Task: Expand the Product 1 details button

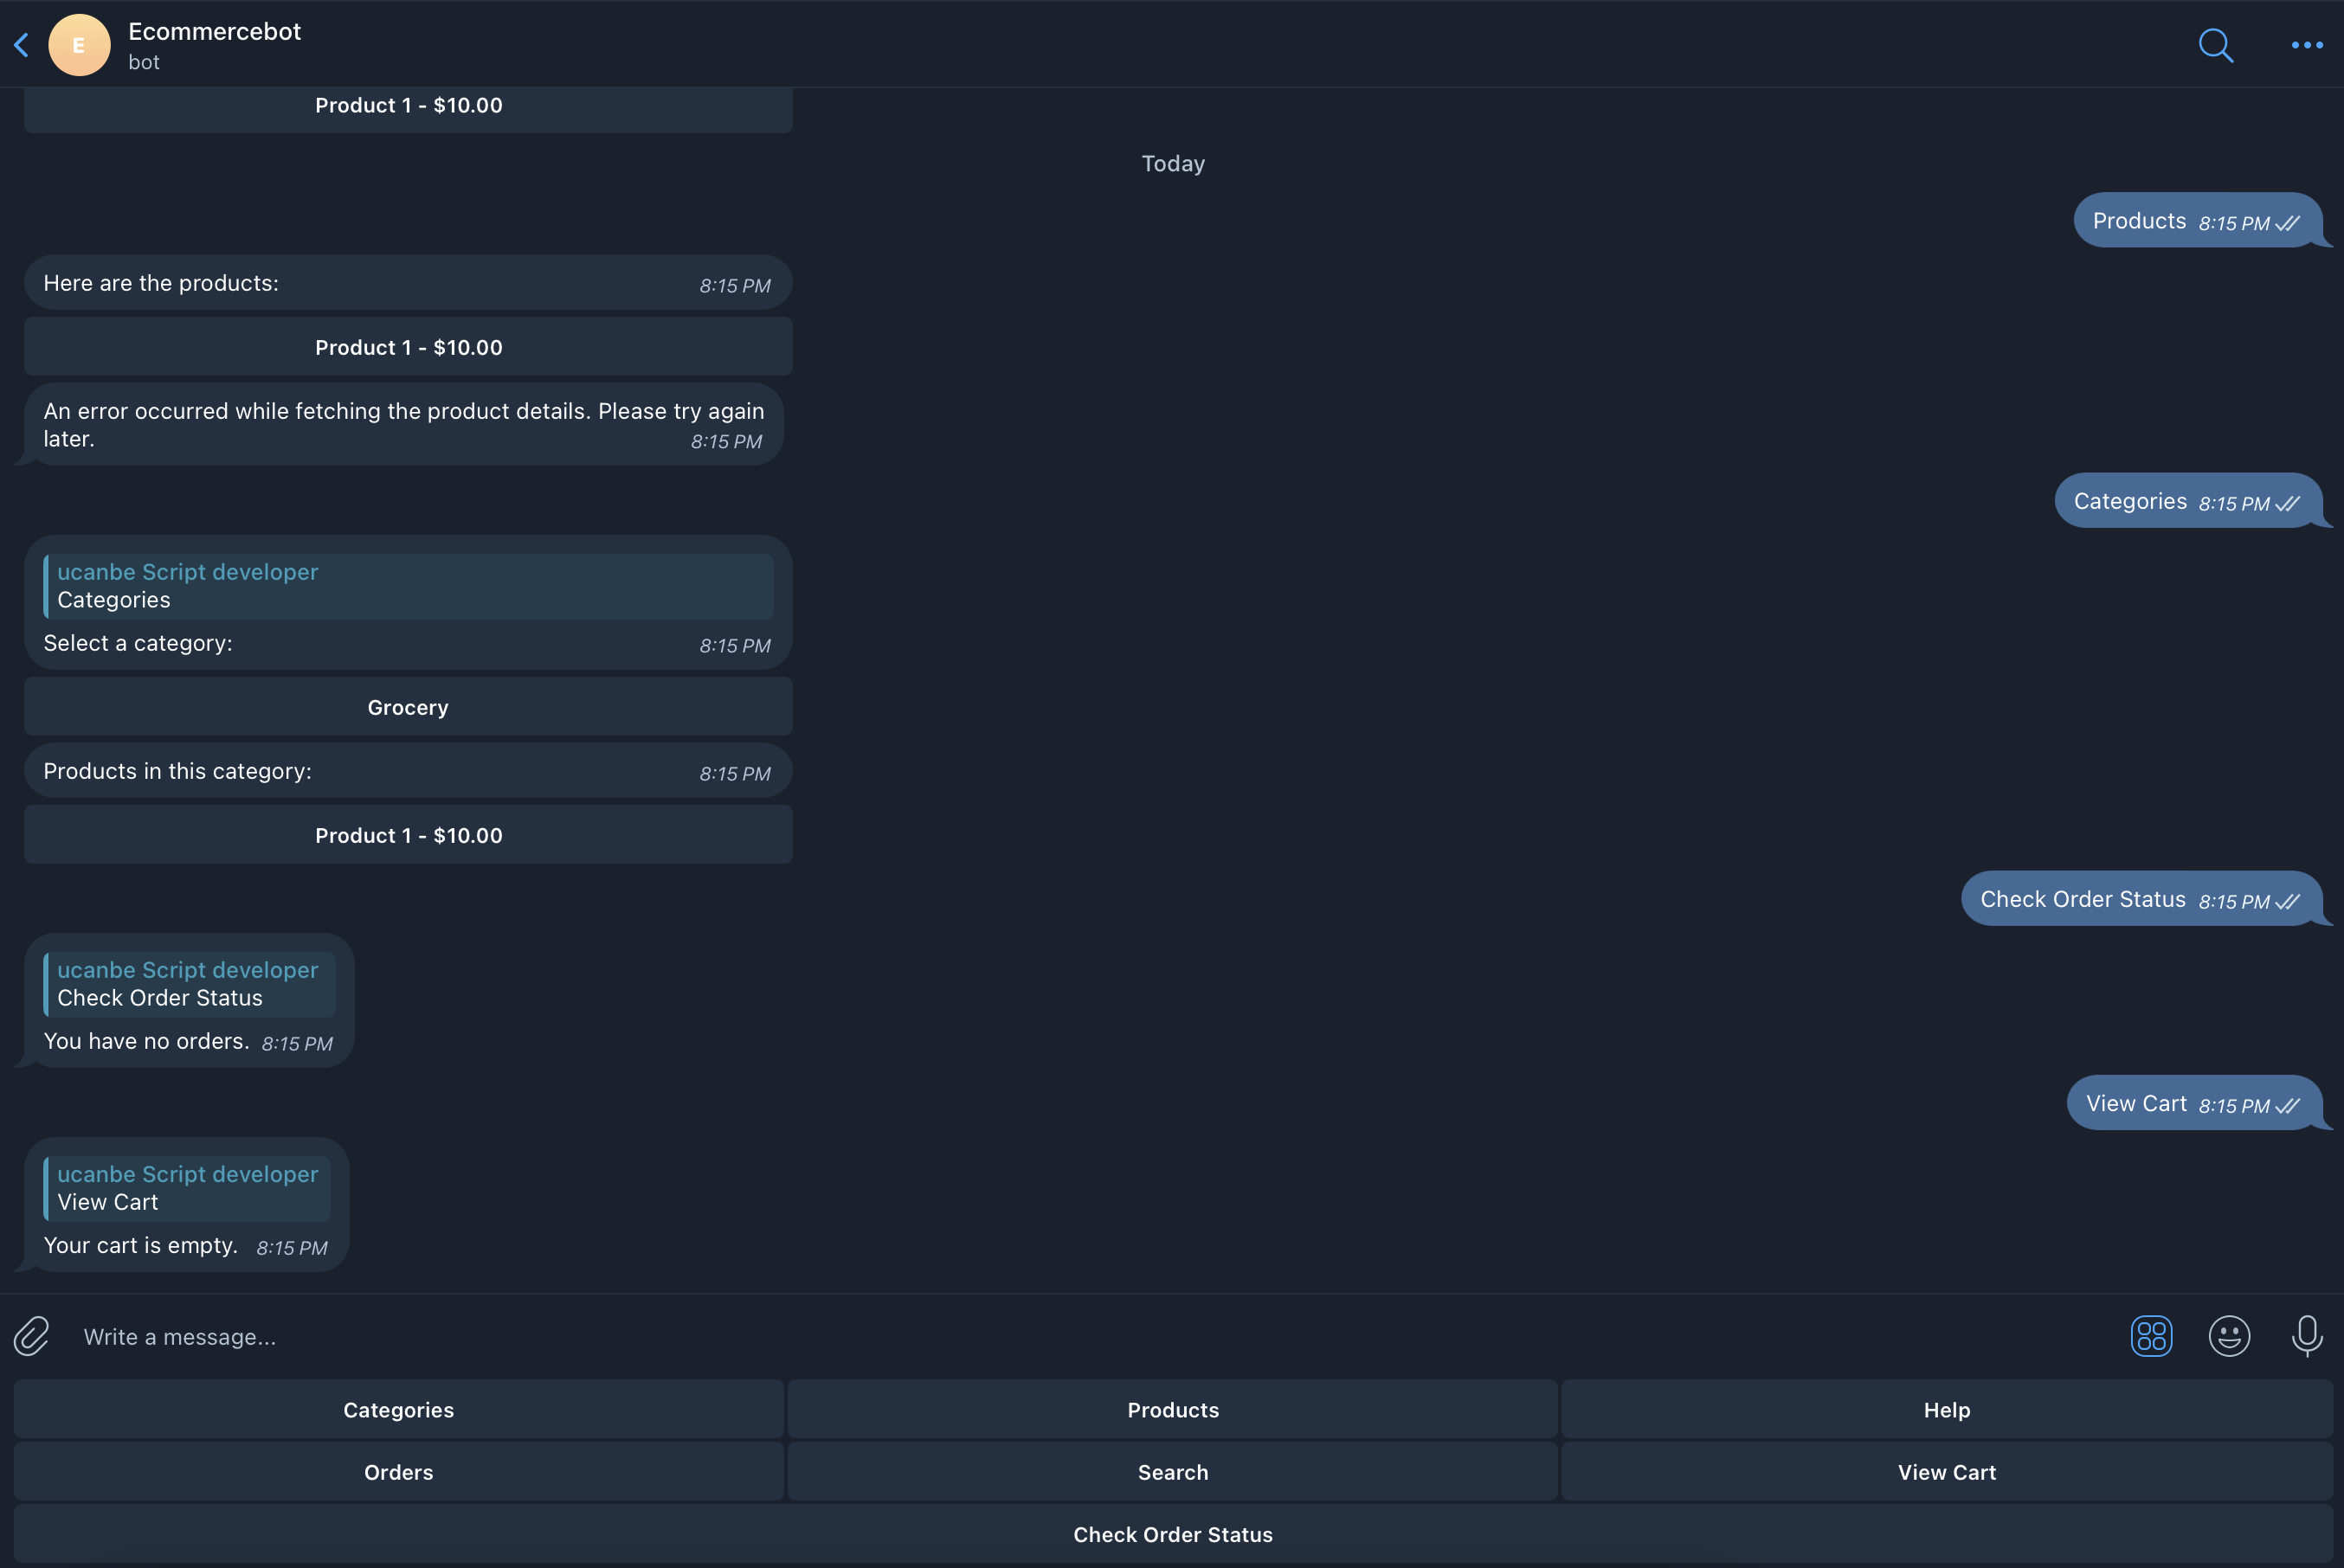Action: pos(408,346)
